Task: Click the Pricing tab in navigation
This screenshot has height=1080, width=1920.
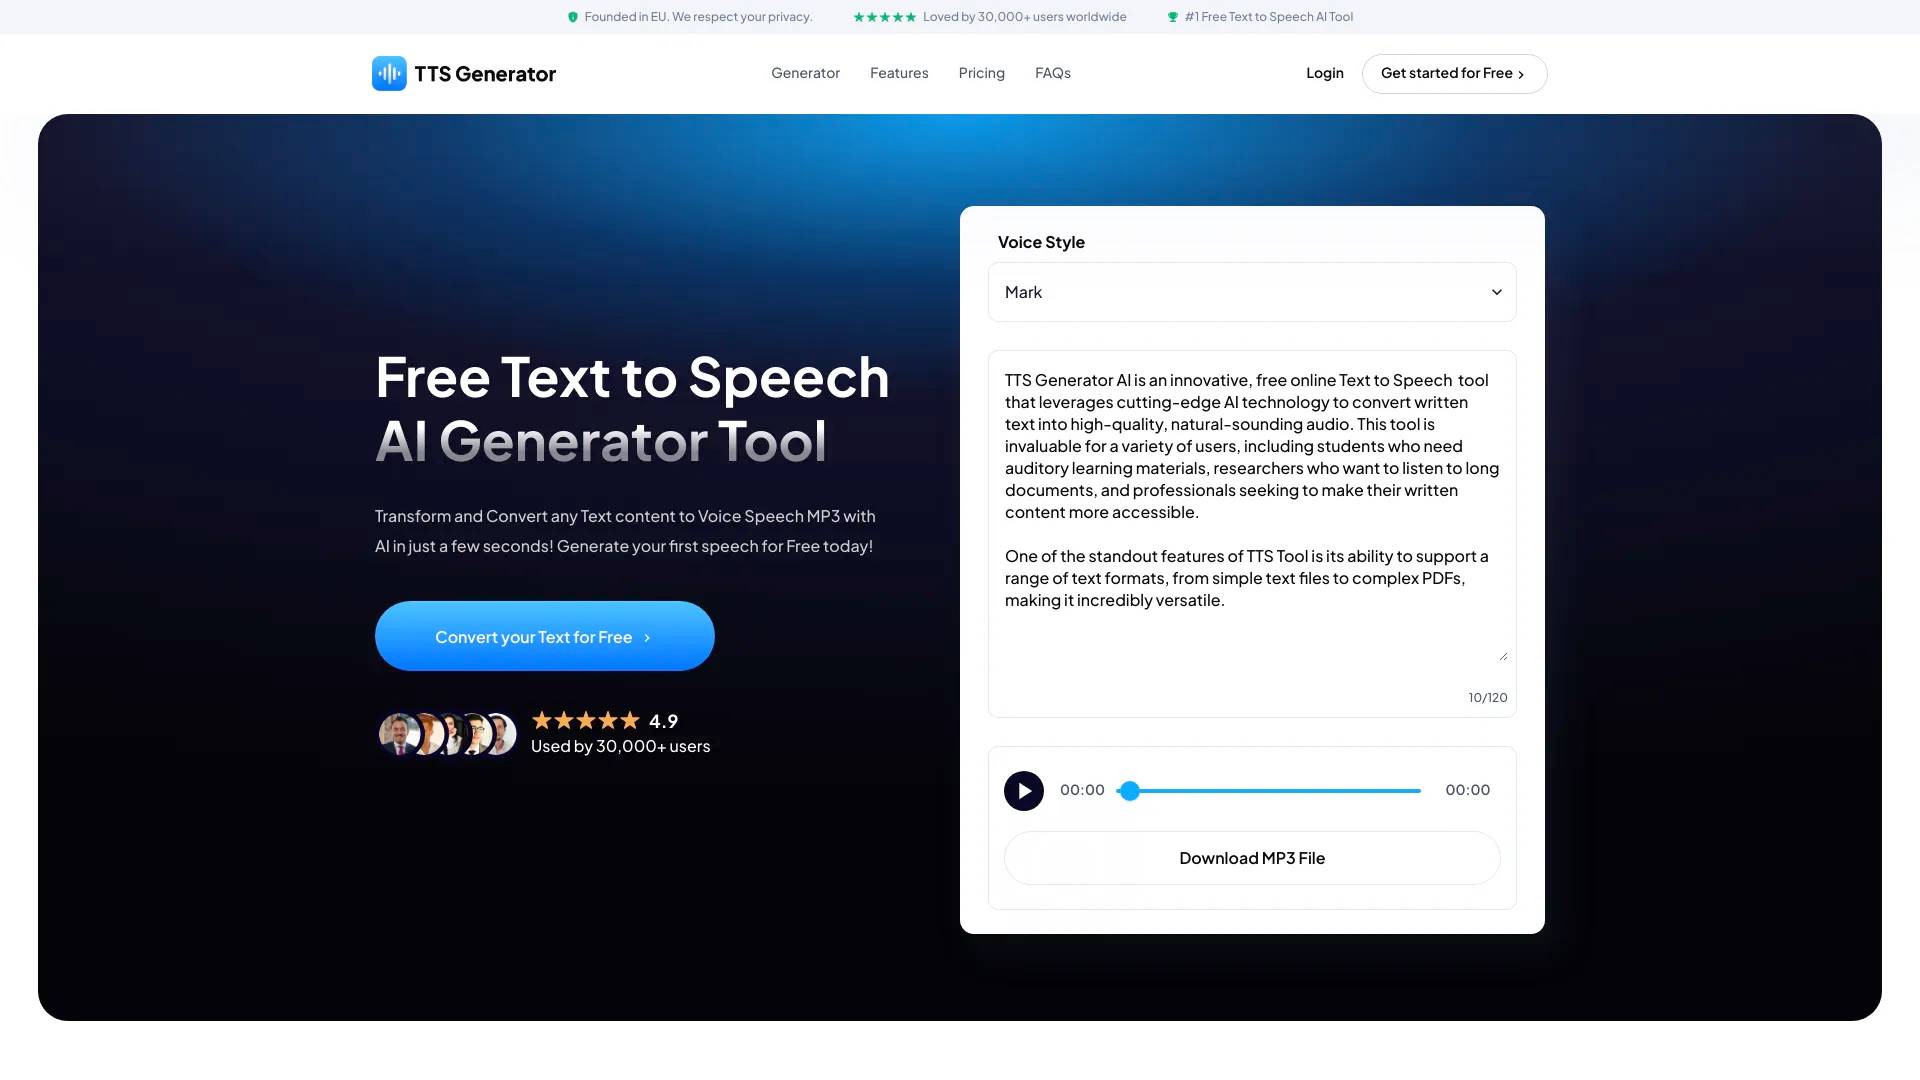Action: pyautogui.click(x=981, y=73)
